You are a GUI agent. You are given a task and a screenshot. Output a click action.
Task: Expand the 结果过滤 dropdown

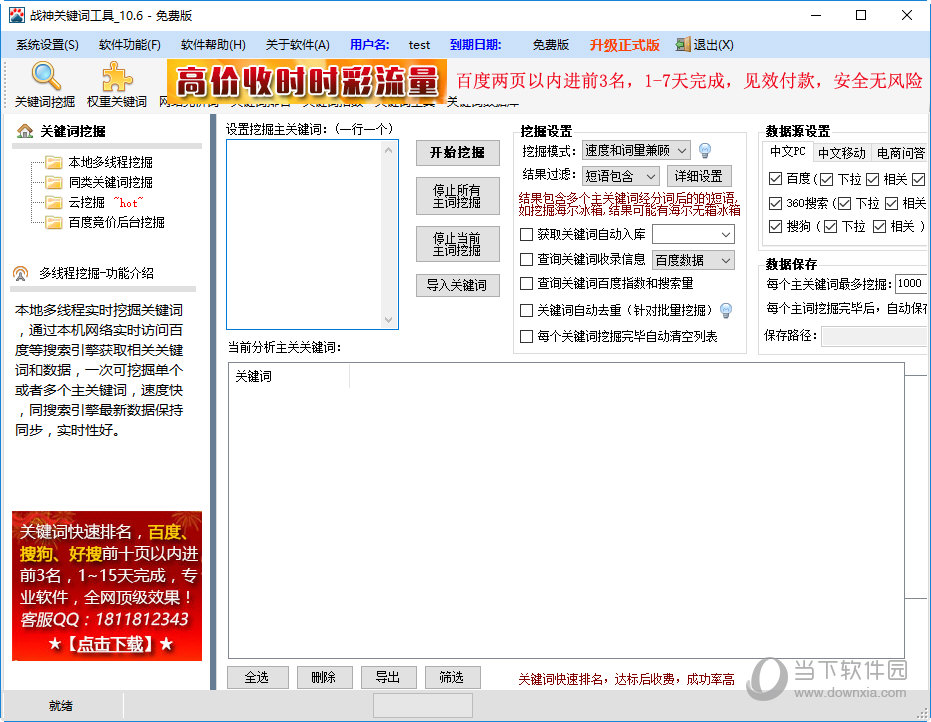[x=621, y=177]
